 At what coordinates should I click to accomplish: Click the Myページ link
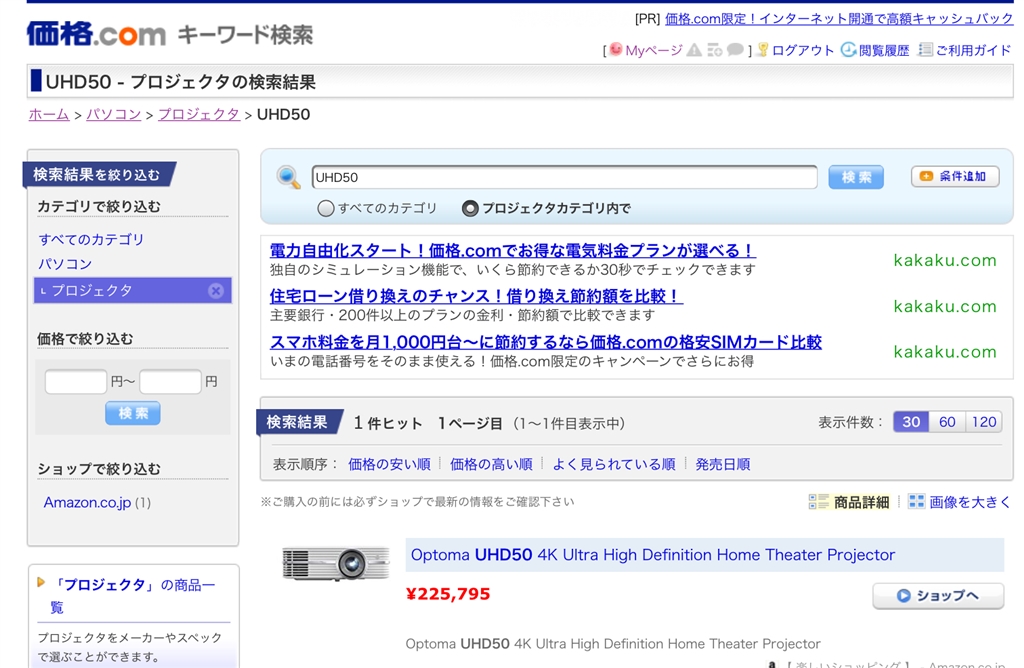654,50
